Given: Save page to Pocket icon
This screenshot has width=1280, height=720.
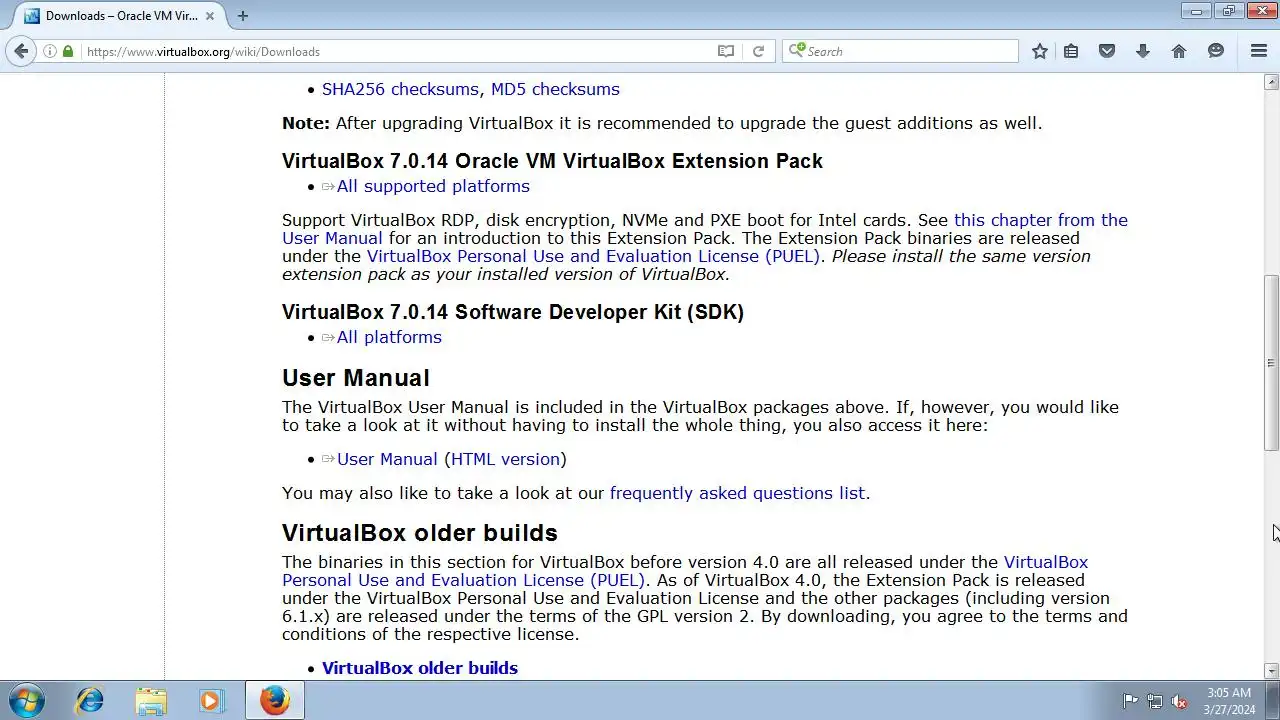Looking at the screenshot, I should coord(1107,51).
